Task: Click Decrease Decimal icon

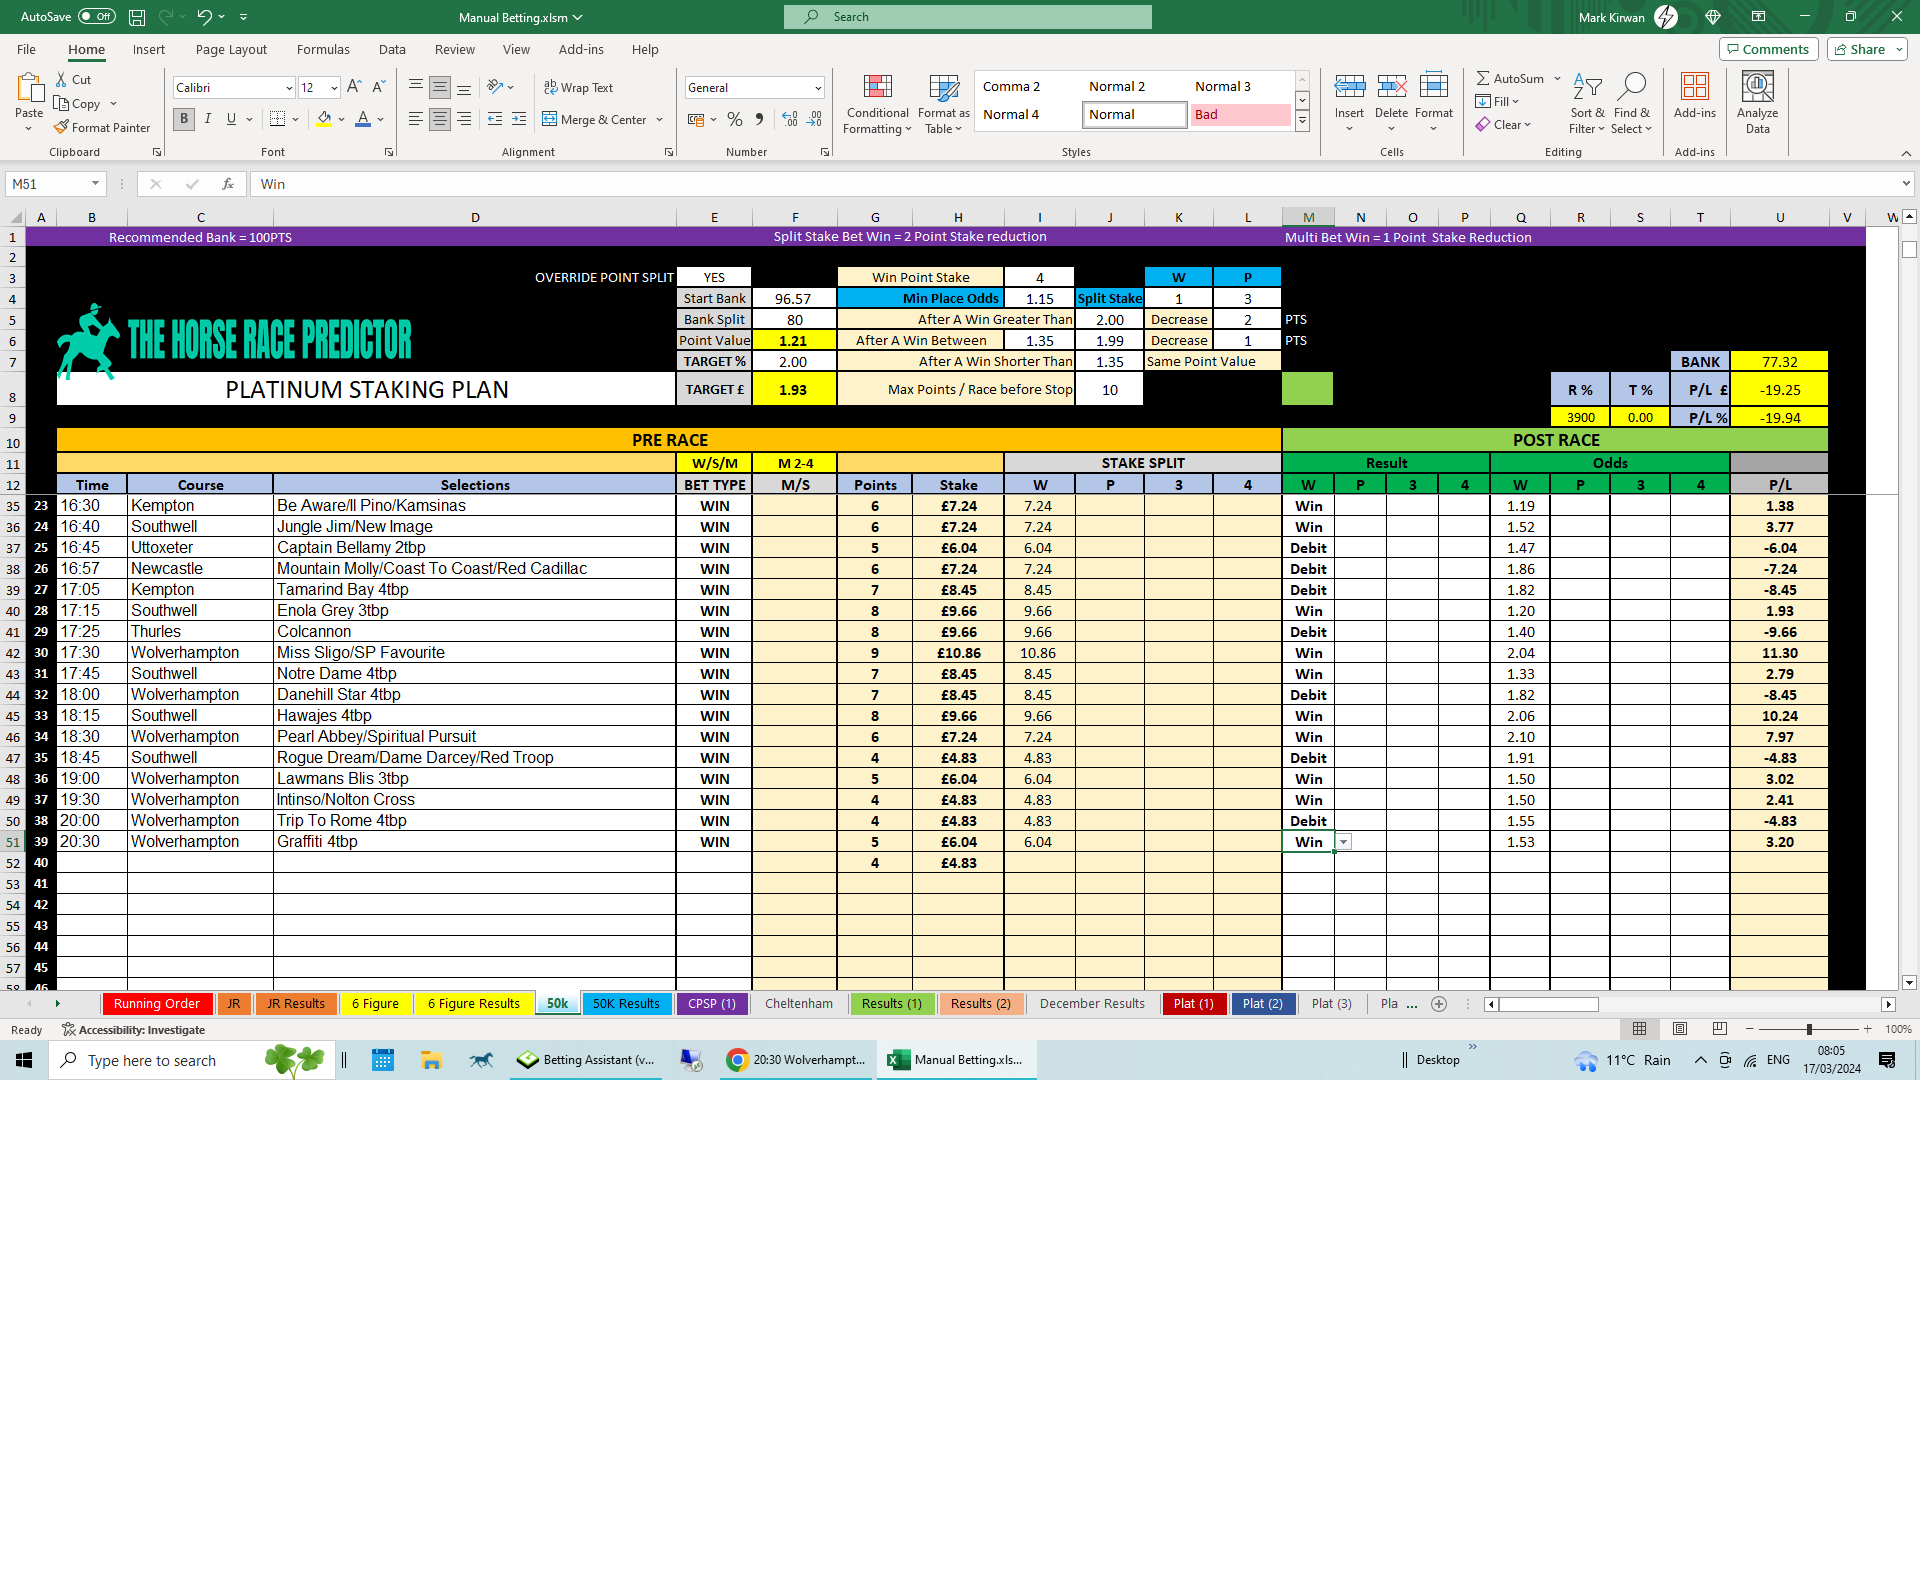Action: point(815,119)
